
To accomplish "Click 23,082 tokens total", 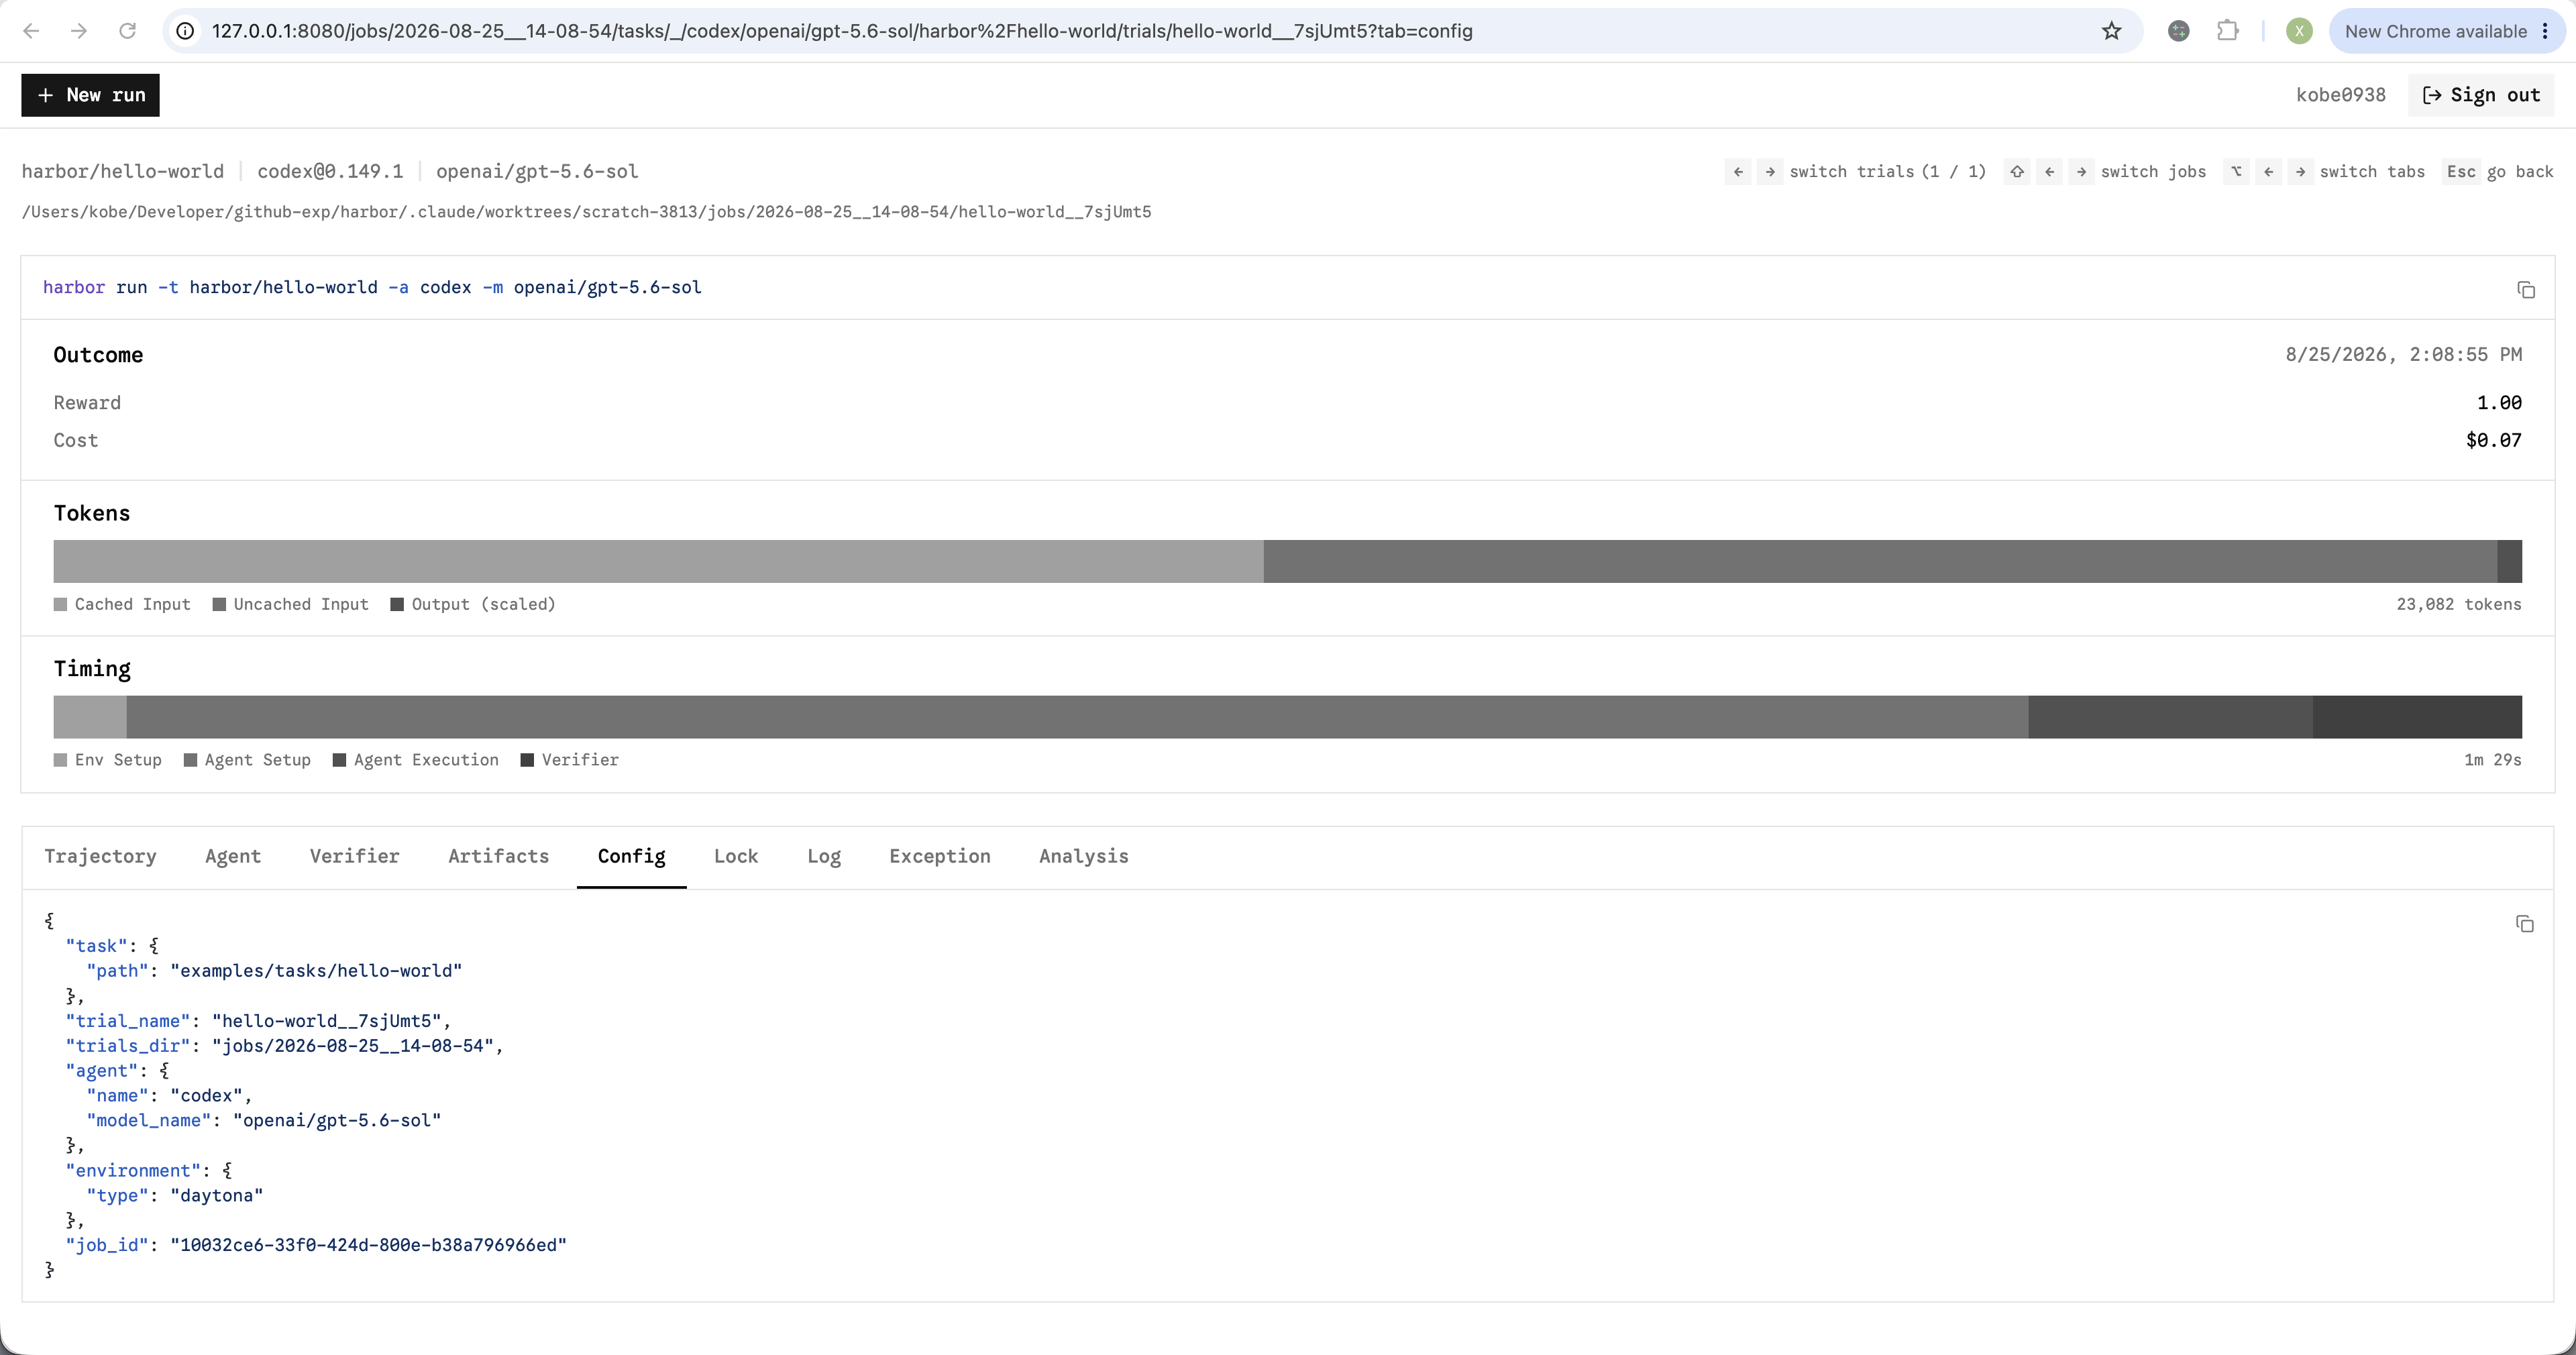I will pos(2459,605).
